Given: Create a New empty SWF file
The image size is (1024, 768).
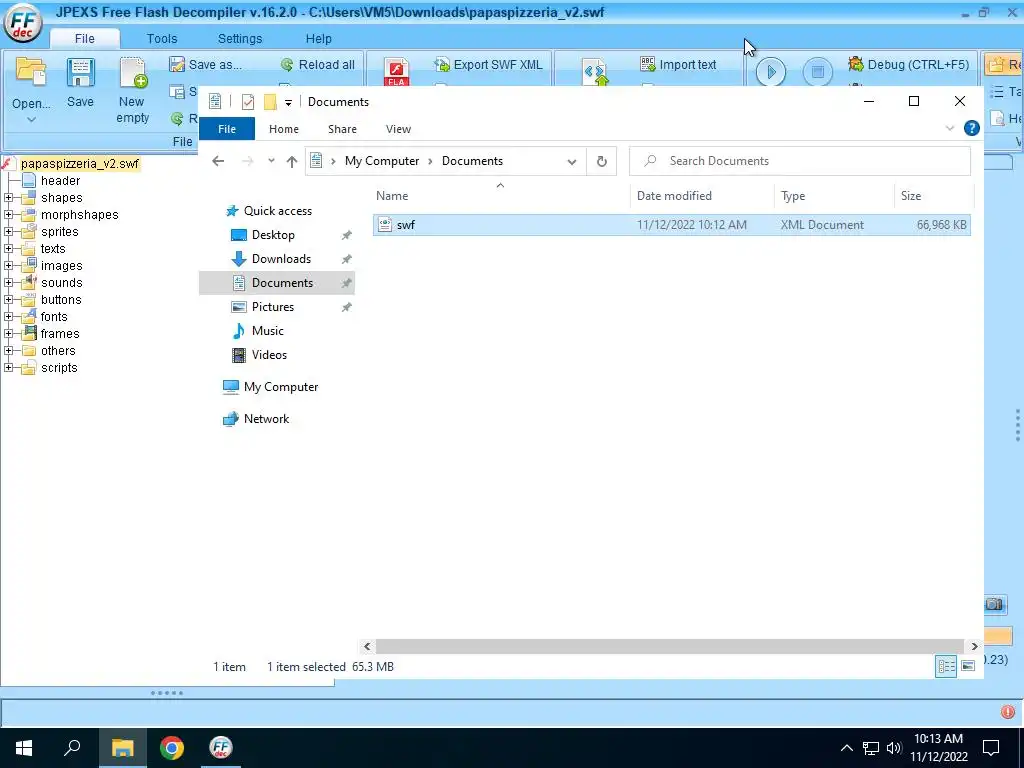Looking at the screenshot, I should [133, 90].
